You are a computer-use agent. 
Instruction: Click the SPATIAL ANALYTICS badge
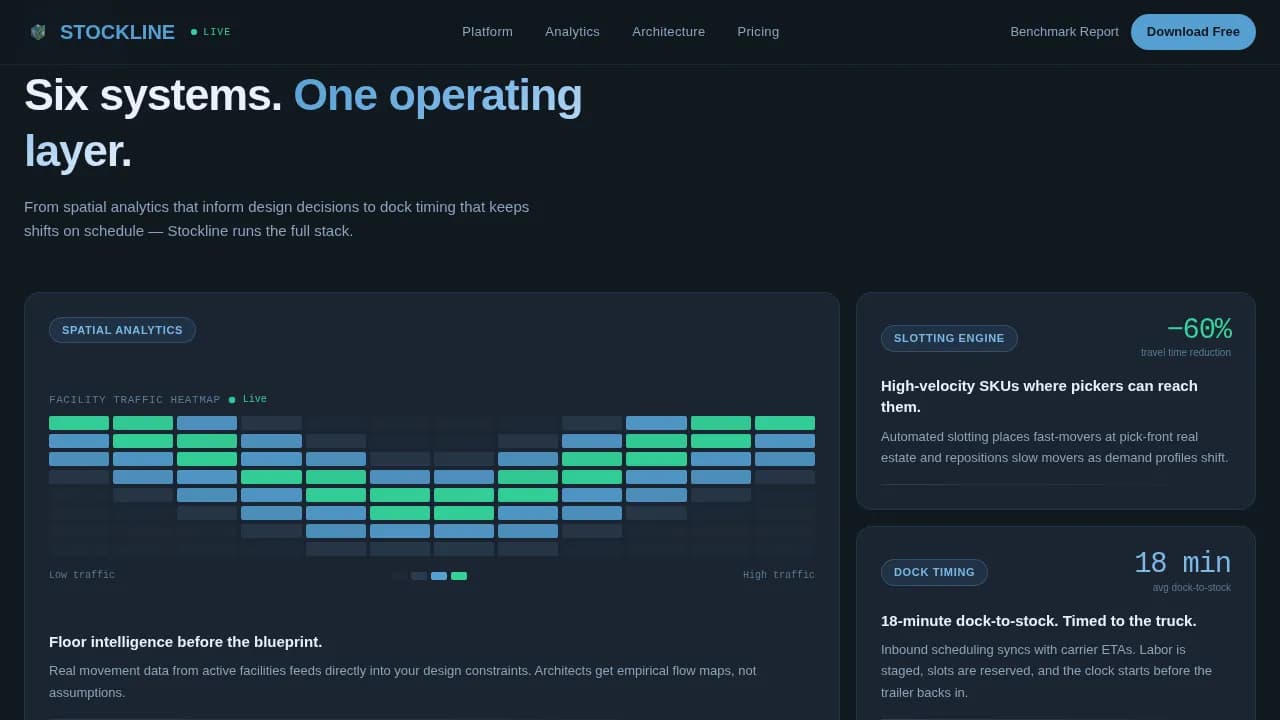tap(122, 330)
